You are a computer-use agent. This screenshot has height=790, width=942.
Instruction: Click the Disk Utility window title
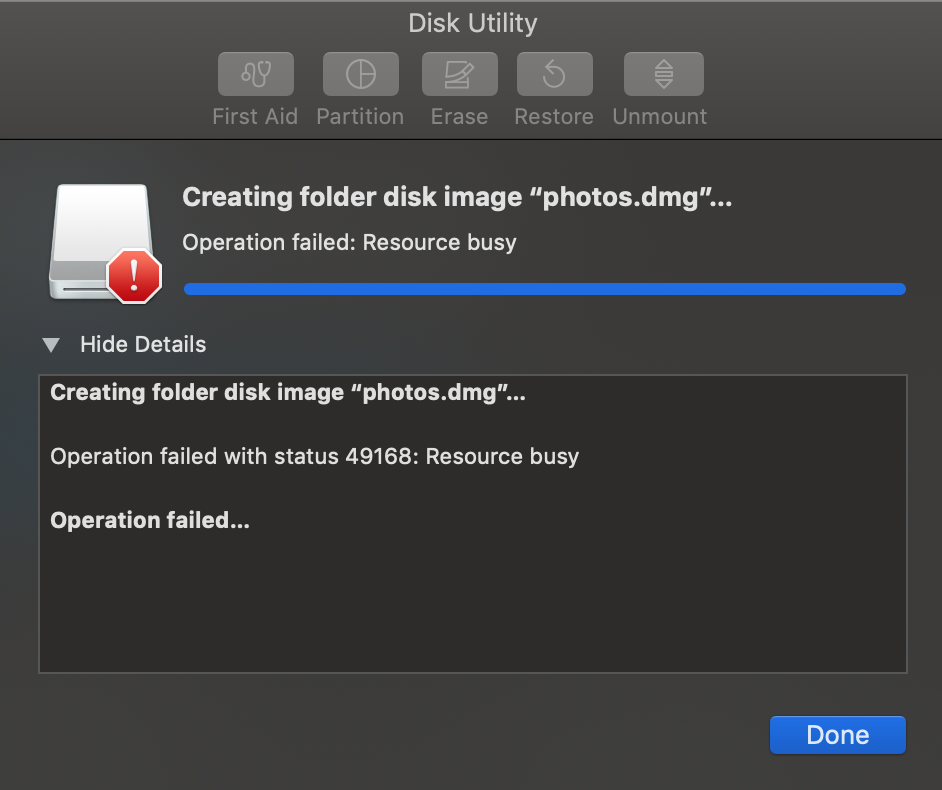click(x=473, y=23)
